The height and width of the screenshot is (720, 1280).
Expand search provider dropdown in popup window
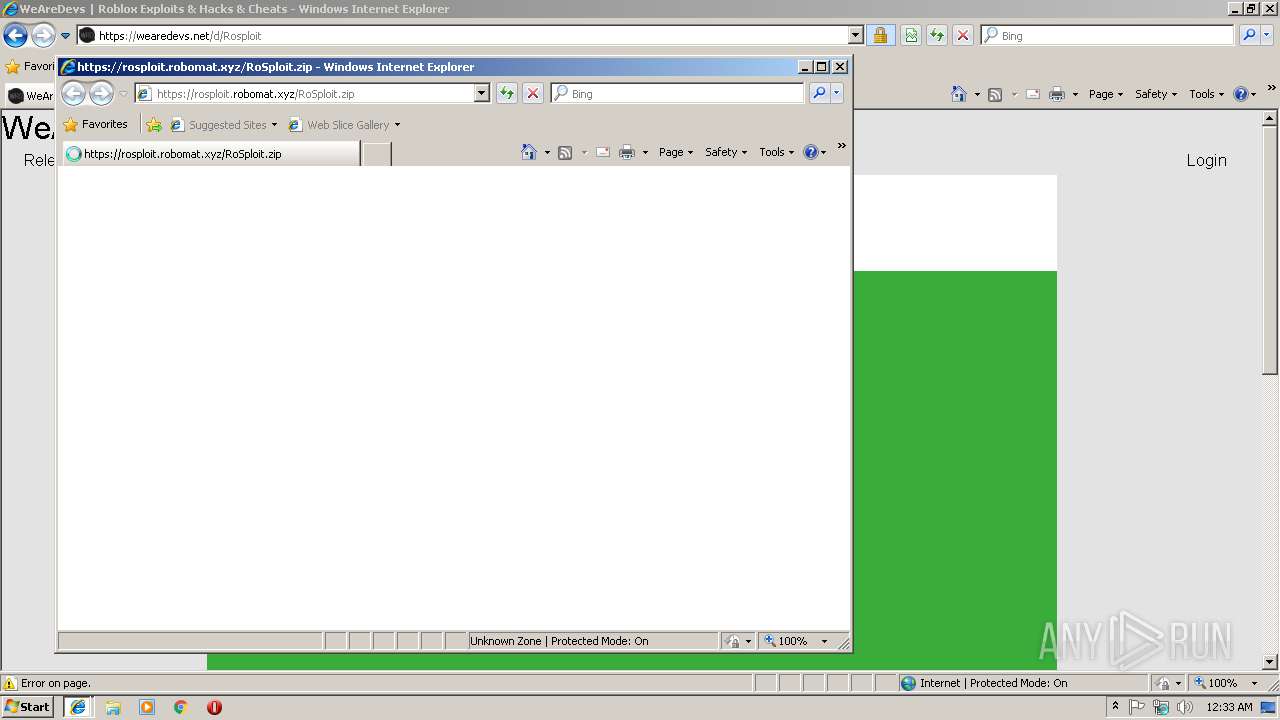[x=837, y=93]
